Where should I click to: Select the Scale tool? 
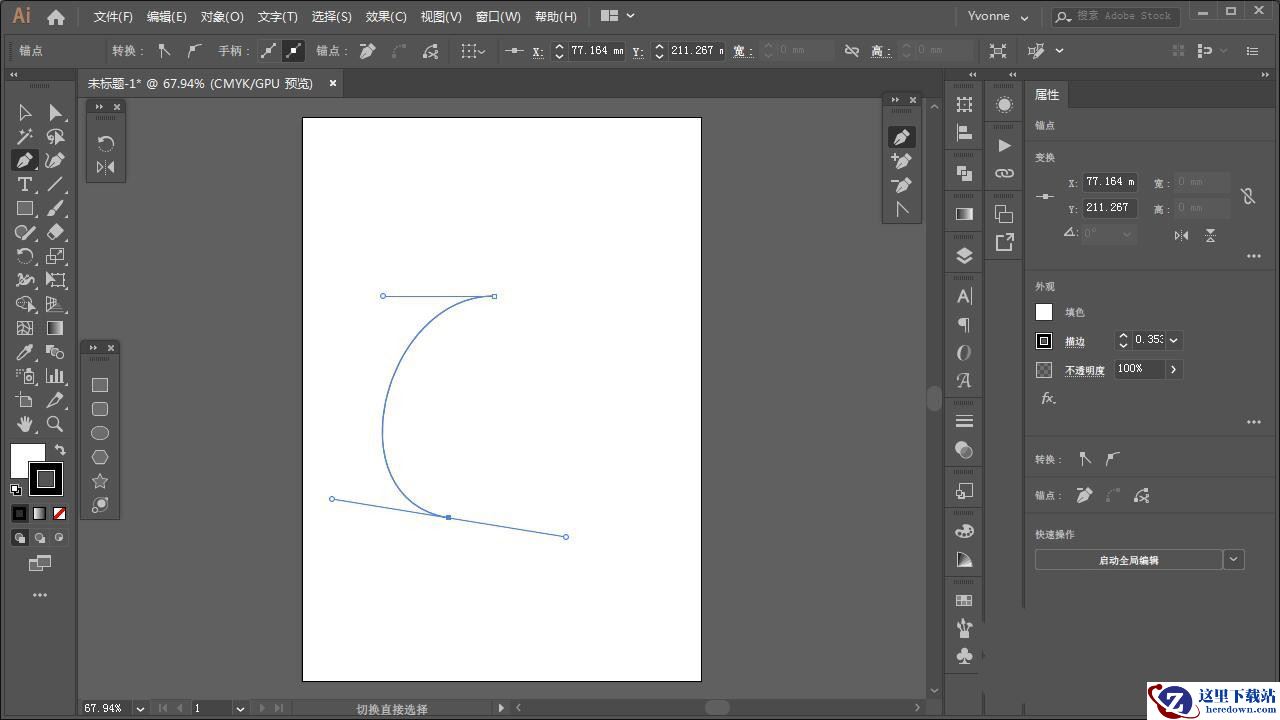click(x=56, y=257)
